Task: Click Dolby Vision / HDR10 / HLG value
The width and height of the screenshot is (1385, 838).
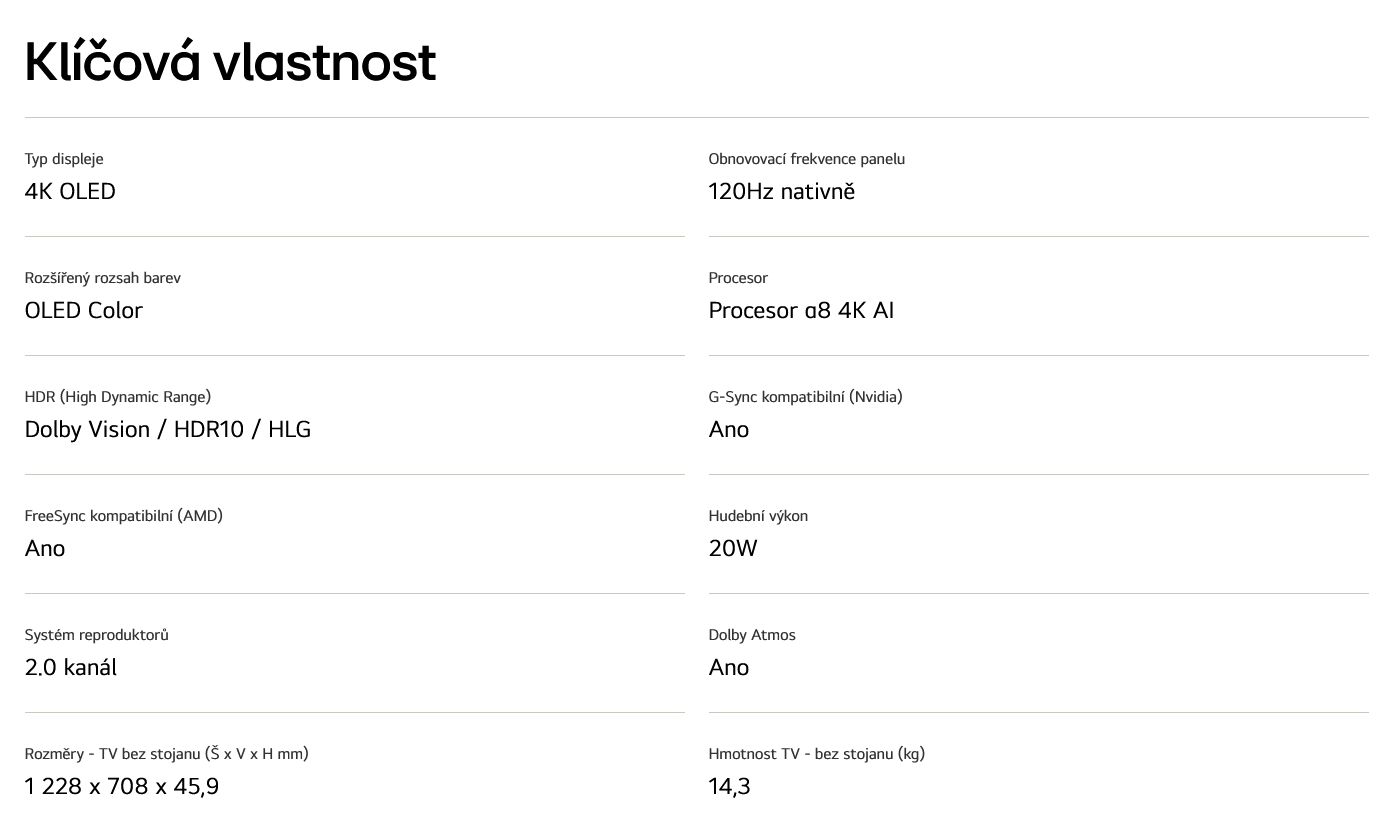Action: point(168,429)
